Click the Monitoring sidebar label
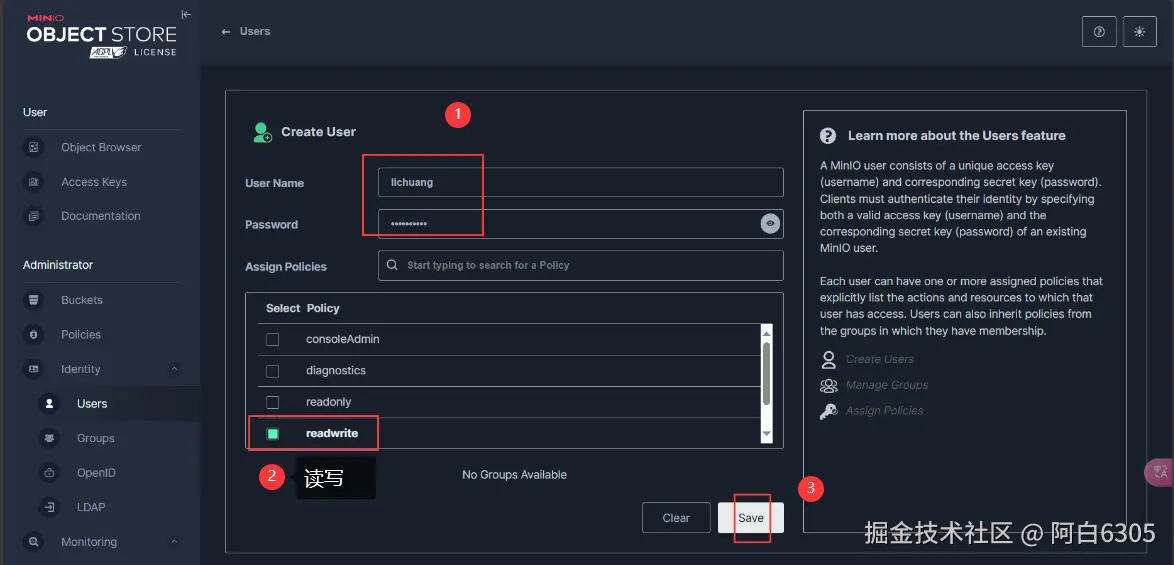The image size is (1174, 565). (89, 542)
